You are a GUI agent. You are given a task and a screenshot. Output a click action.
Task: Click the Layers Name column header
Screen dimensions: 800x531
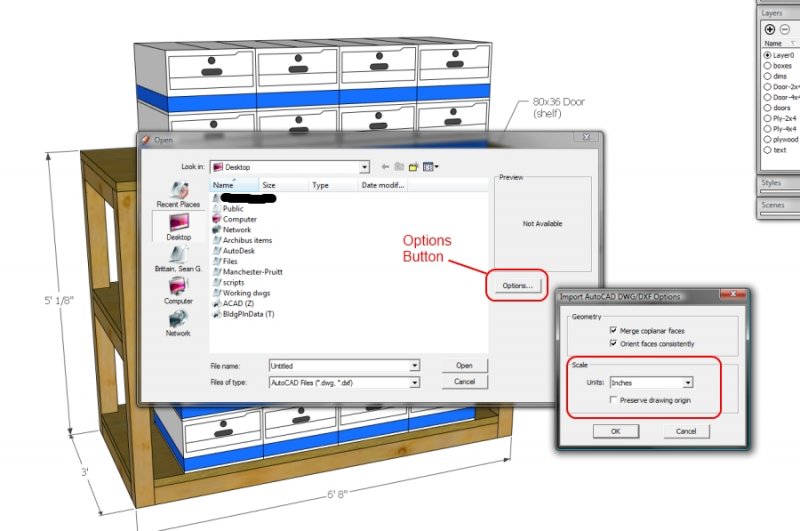point(773,43)
